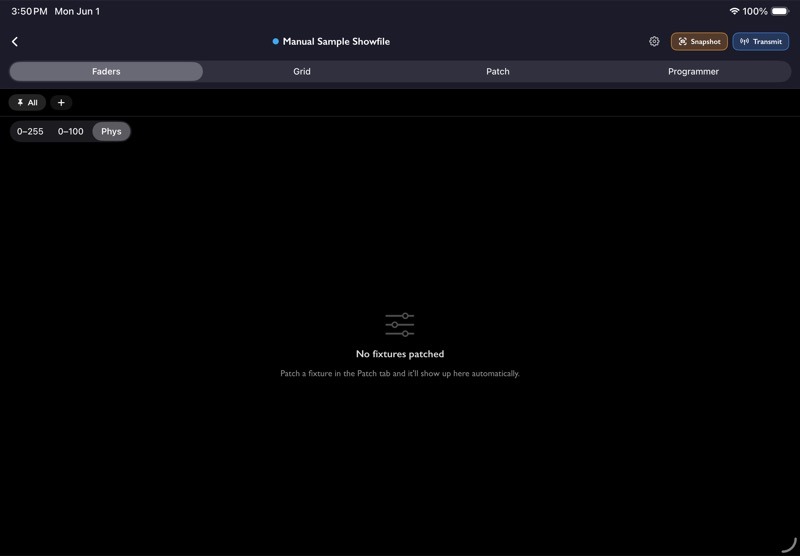
Task: Set value display to 0–100
Action: pos(70,132)
